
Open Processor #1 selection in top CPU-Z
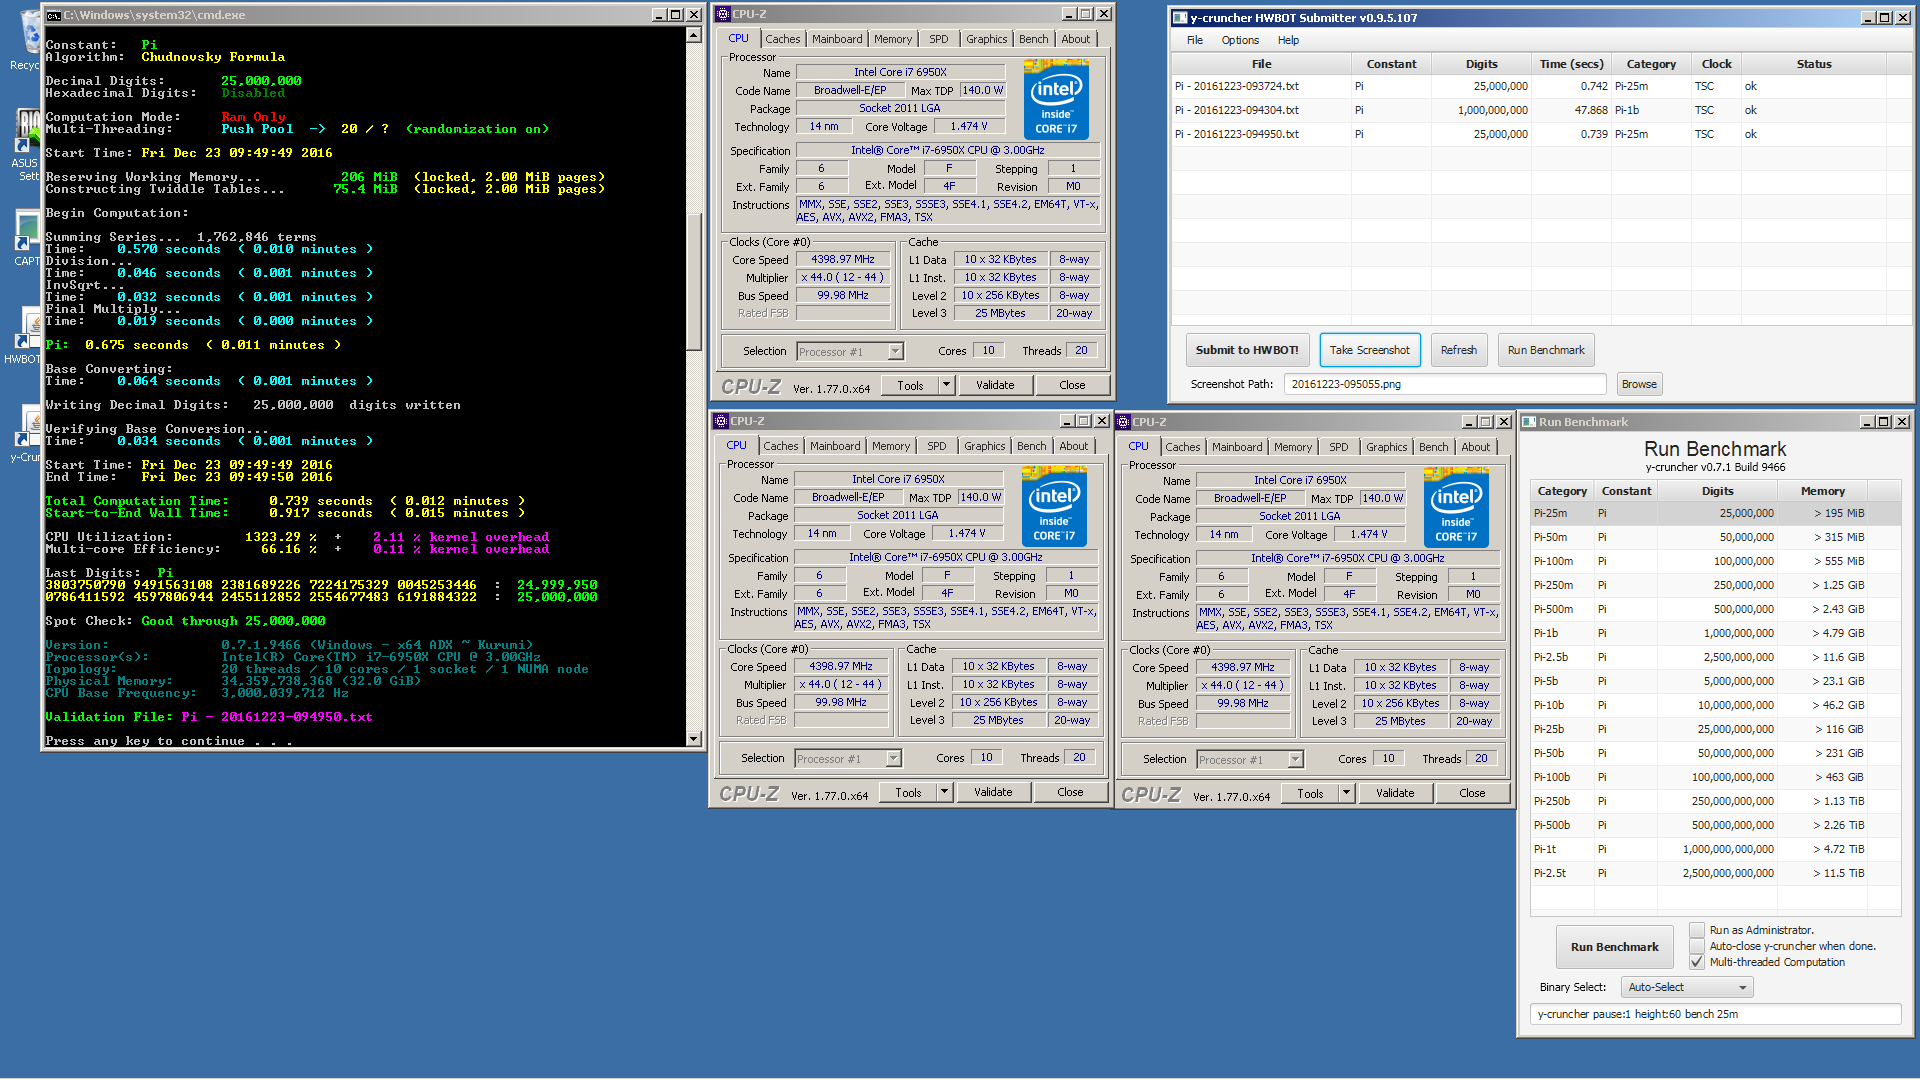851,352
